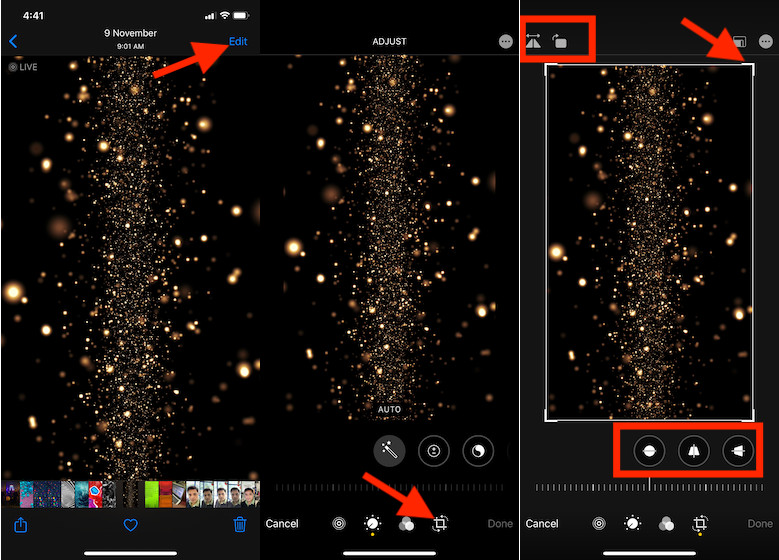Go back using the blue back chevron

point(13,41)
